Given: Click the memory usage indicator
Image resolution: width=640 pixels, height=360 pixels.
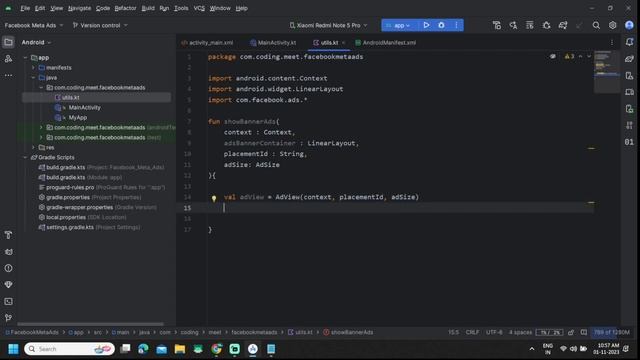Looking at the screenshot, I should (x=611, y=332).
